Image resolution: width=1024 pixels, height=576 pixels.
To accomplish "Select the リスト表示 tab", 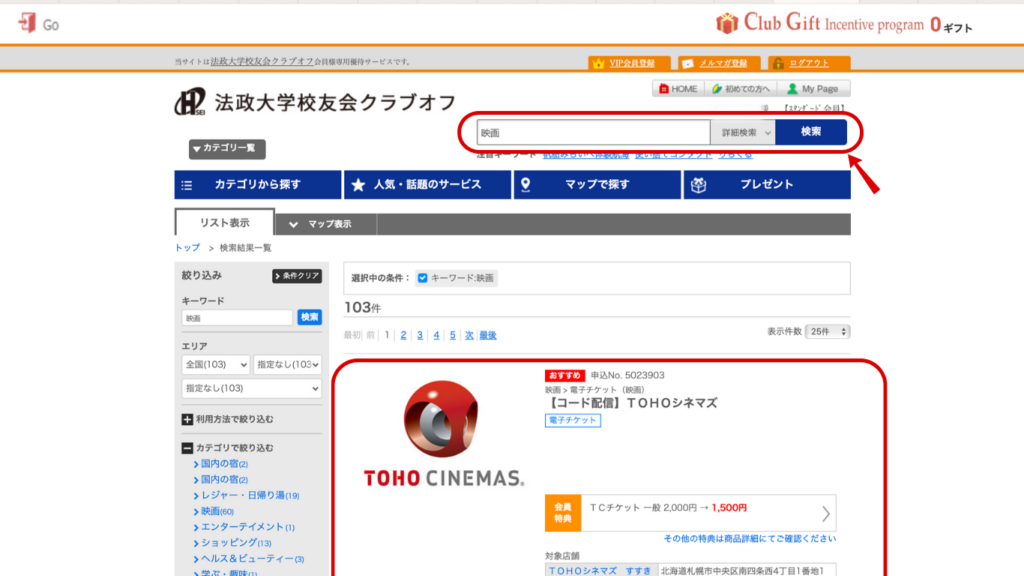I will 224,223.
